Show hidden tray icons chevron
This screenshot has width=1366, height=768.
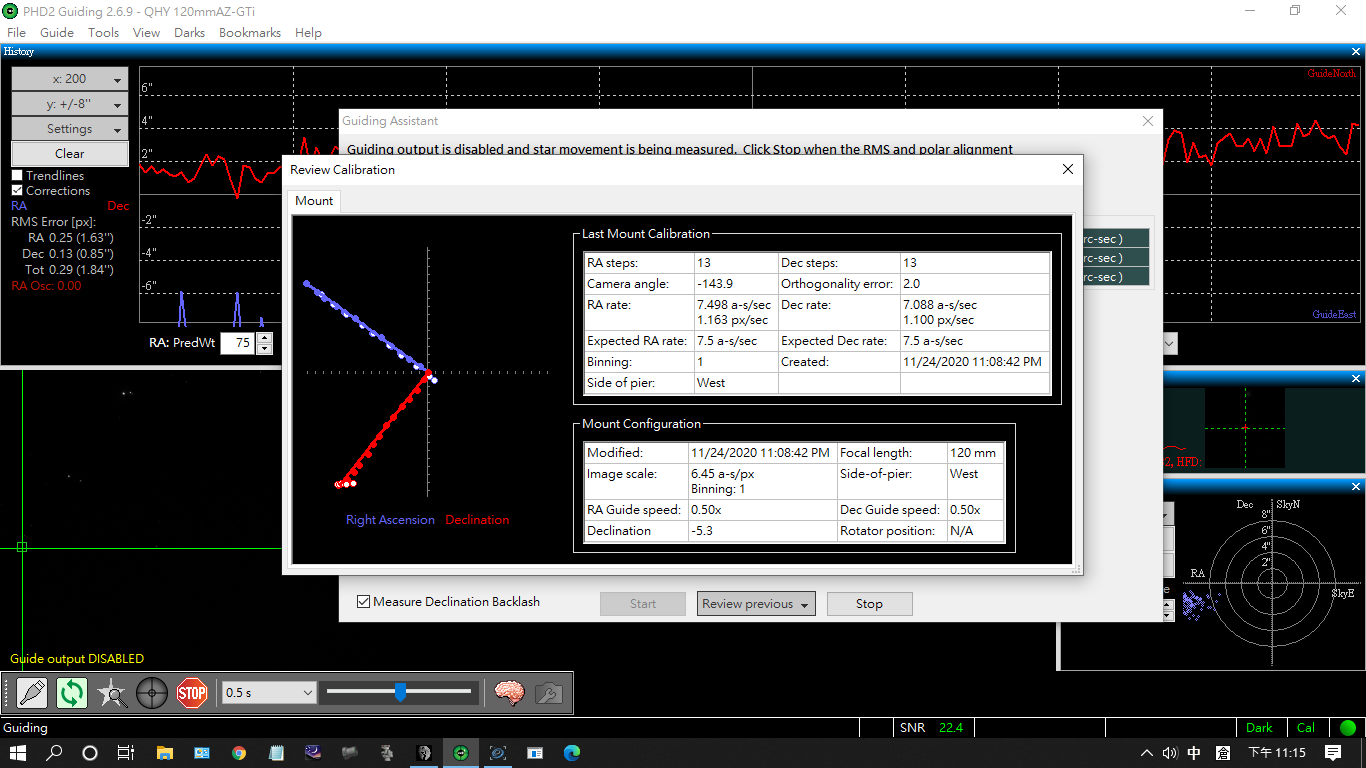point(1147,753)
